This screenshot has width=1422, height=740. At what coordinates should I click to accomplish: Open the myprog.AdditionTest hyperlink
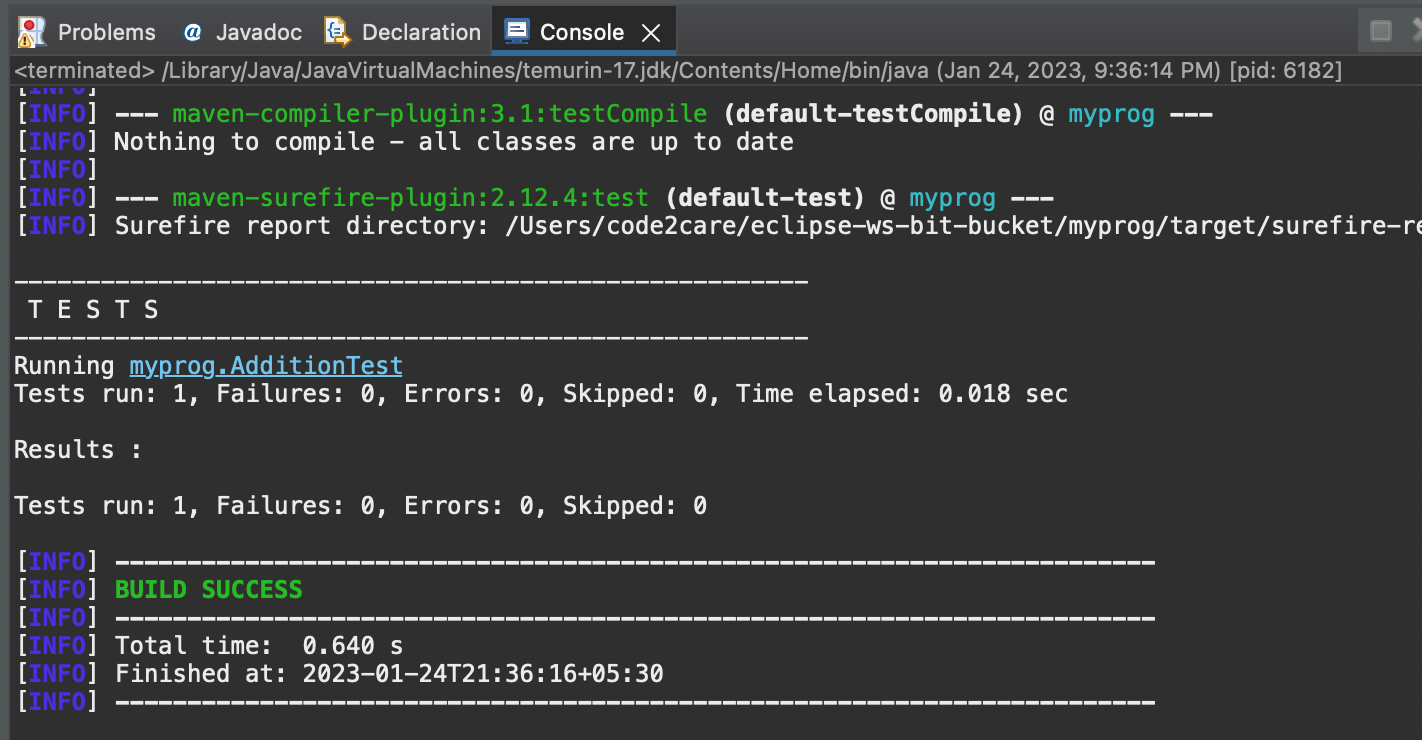266,365
